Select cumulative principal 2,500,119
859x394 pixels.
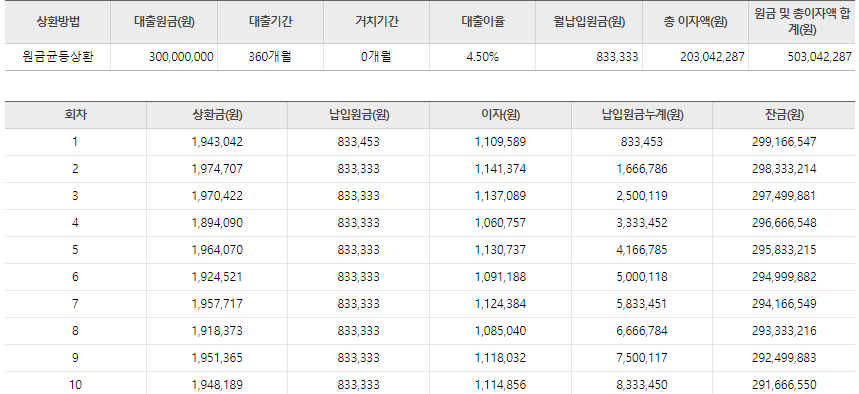pyautogui.click(x=642, y=196)
